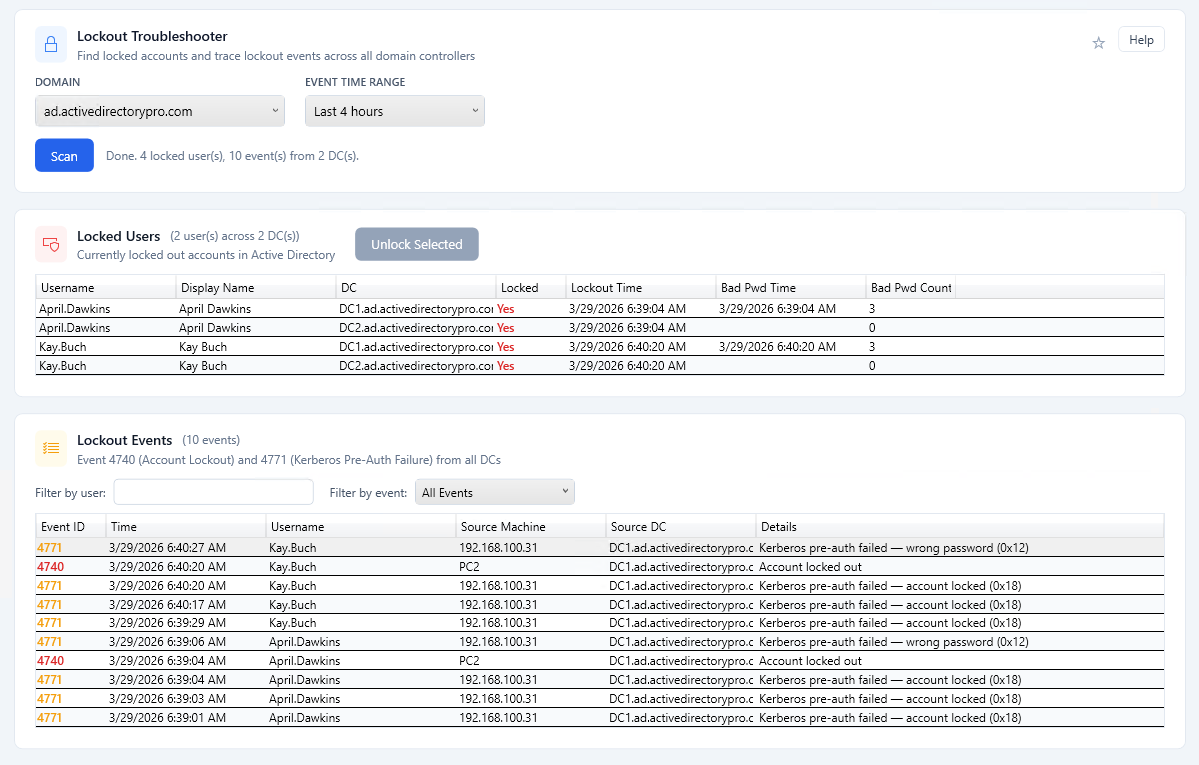Screen dimensions: 1199x765
Task: Click the scan status message text
Action: tap(232, 156)
